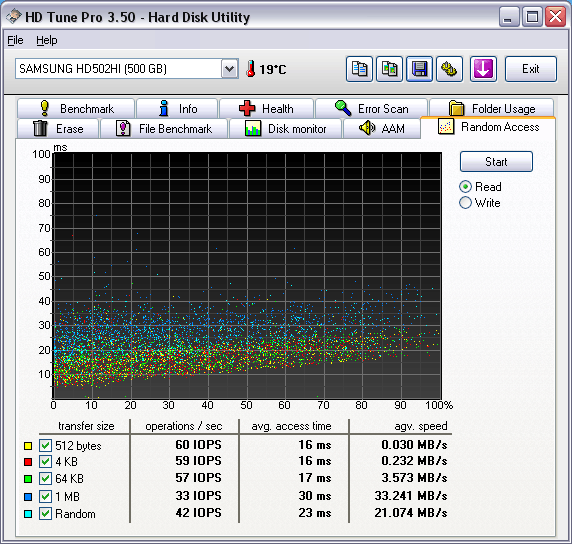Open the Help menu

point(47,40)
